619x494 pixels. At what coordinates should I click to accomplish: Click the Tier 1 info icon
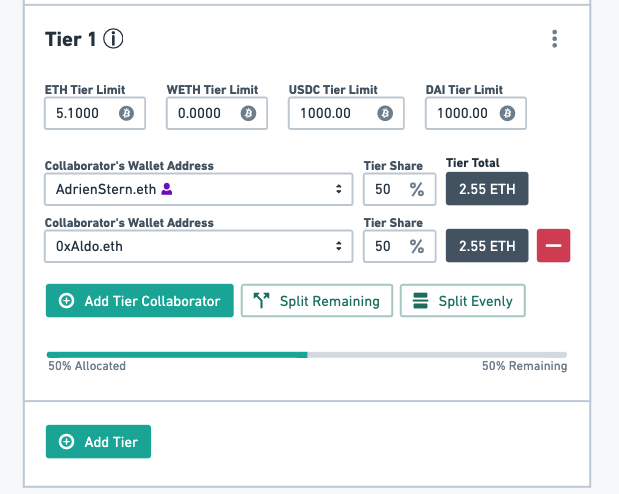pos(113,39)
